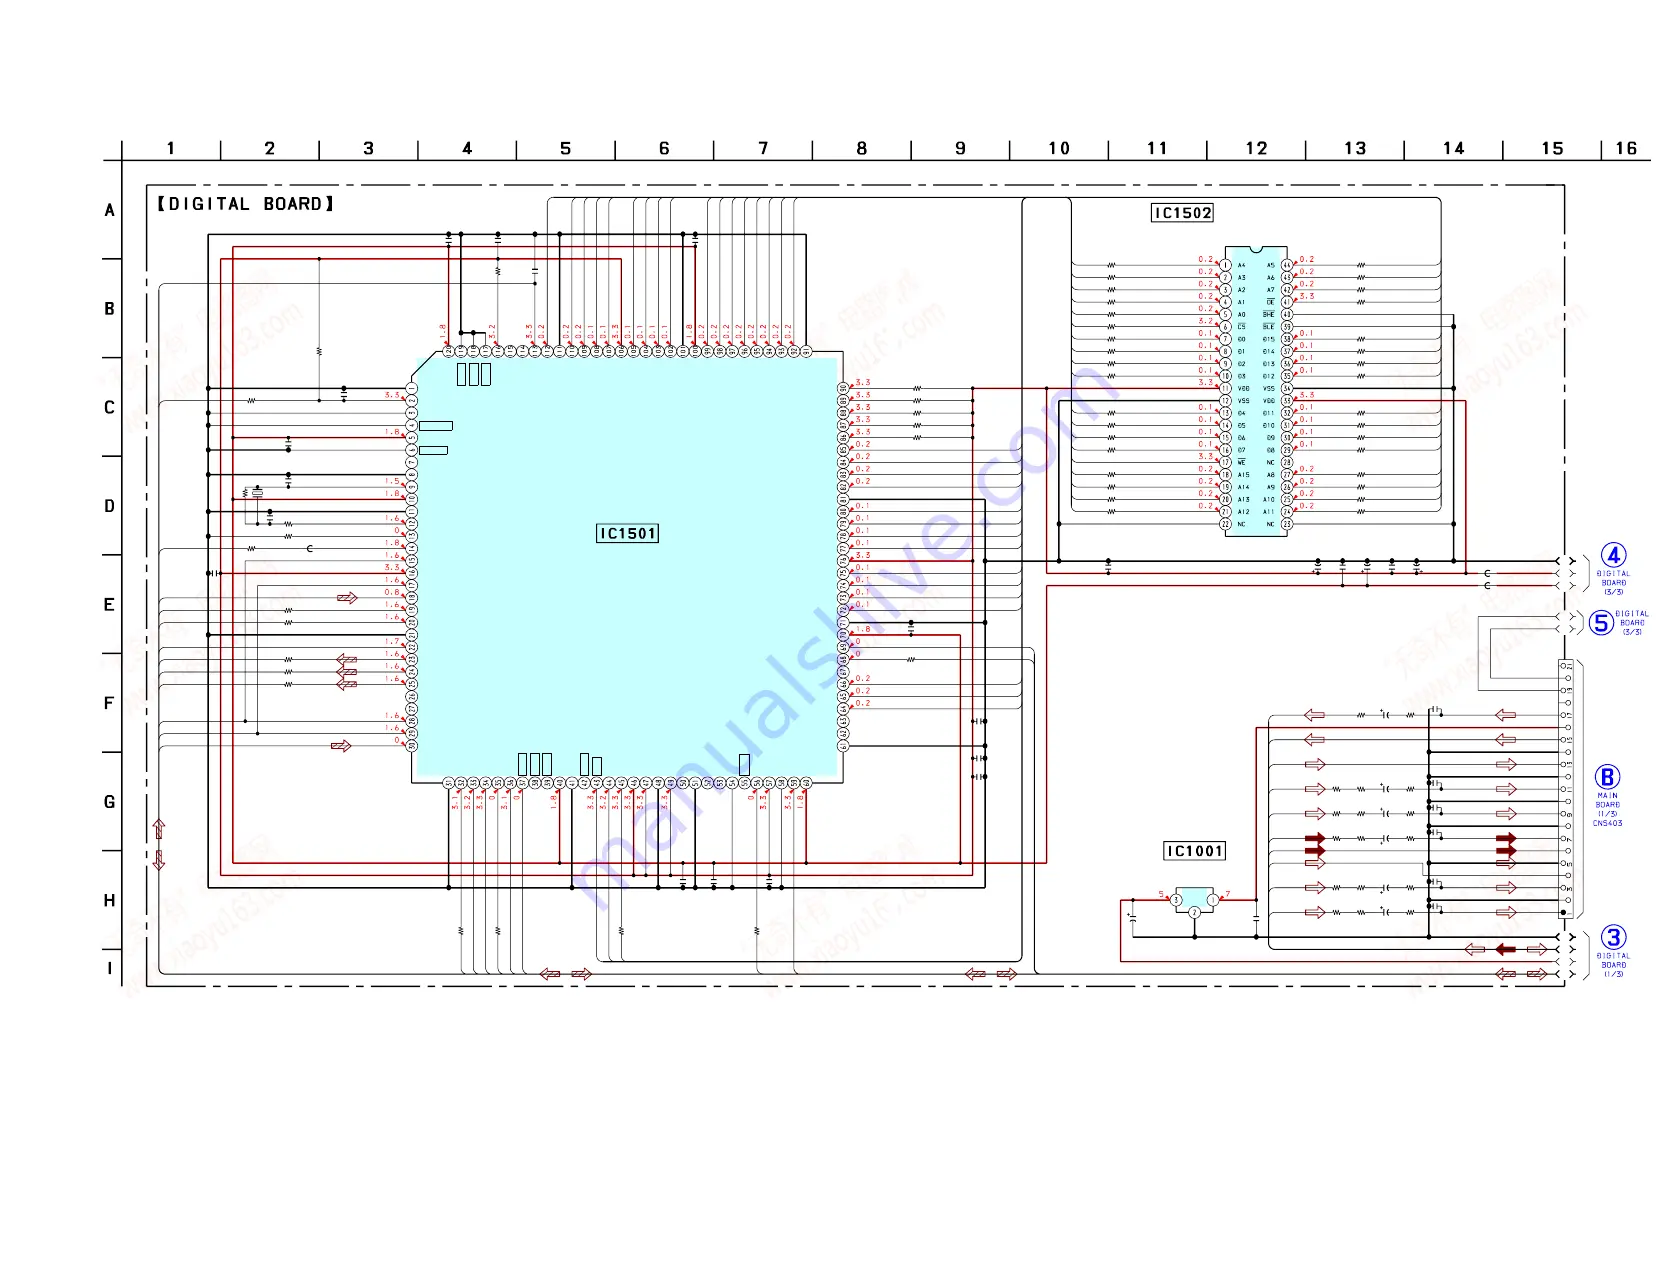Click column header 12
Image resolution: width=1680 pixels, height=1263 pixels.
click(1256, 148)
